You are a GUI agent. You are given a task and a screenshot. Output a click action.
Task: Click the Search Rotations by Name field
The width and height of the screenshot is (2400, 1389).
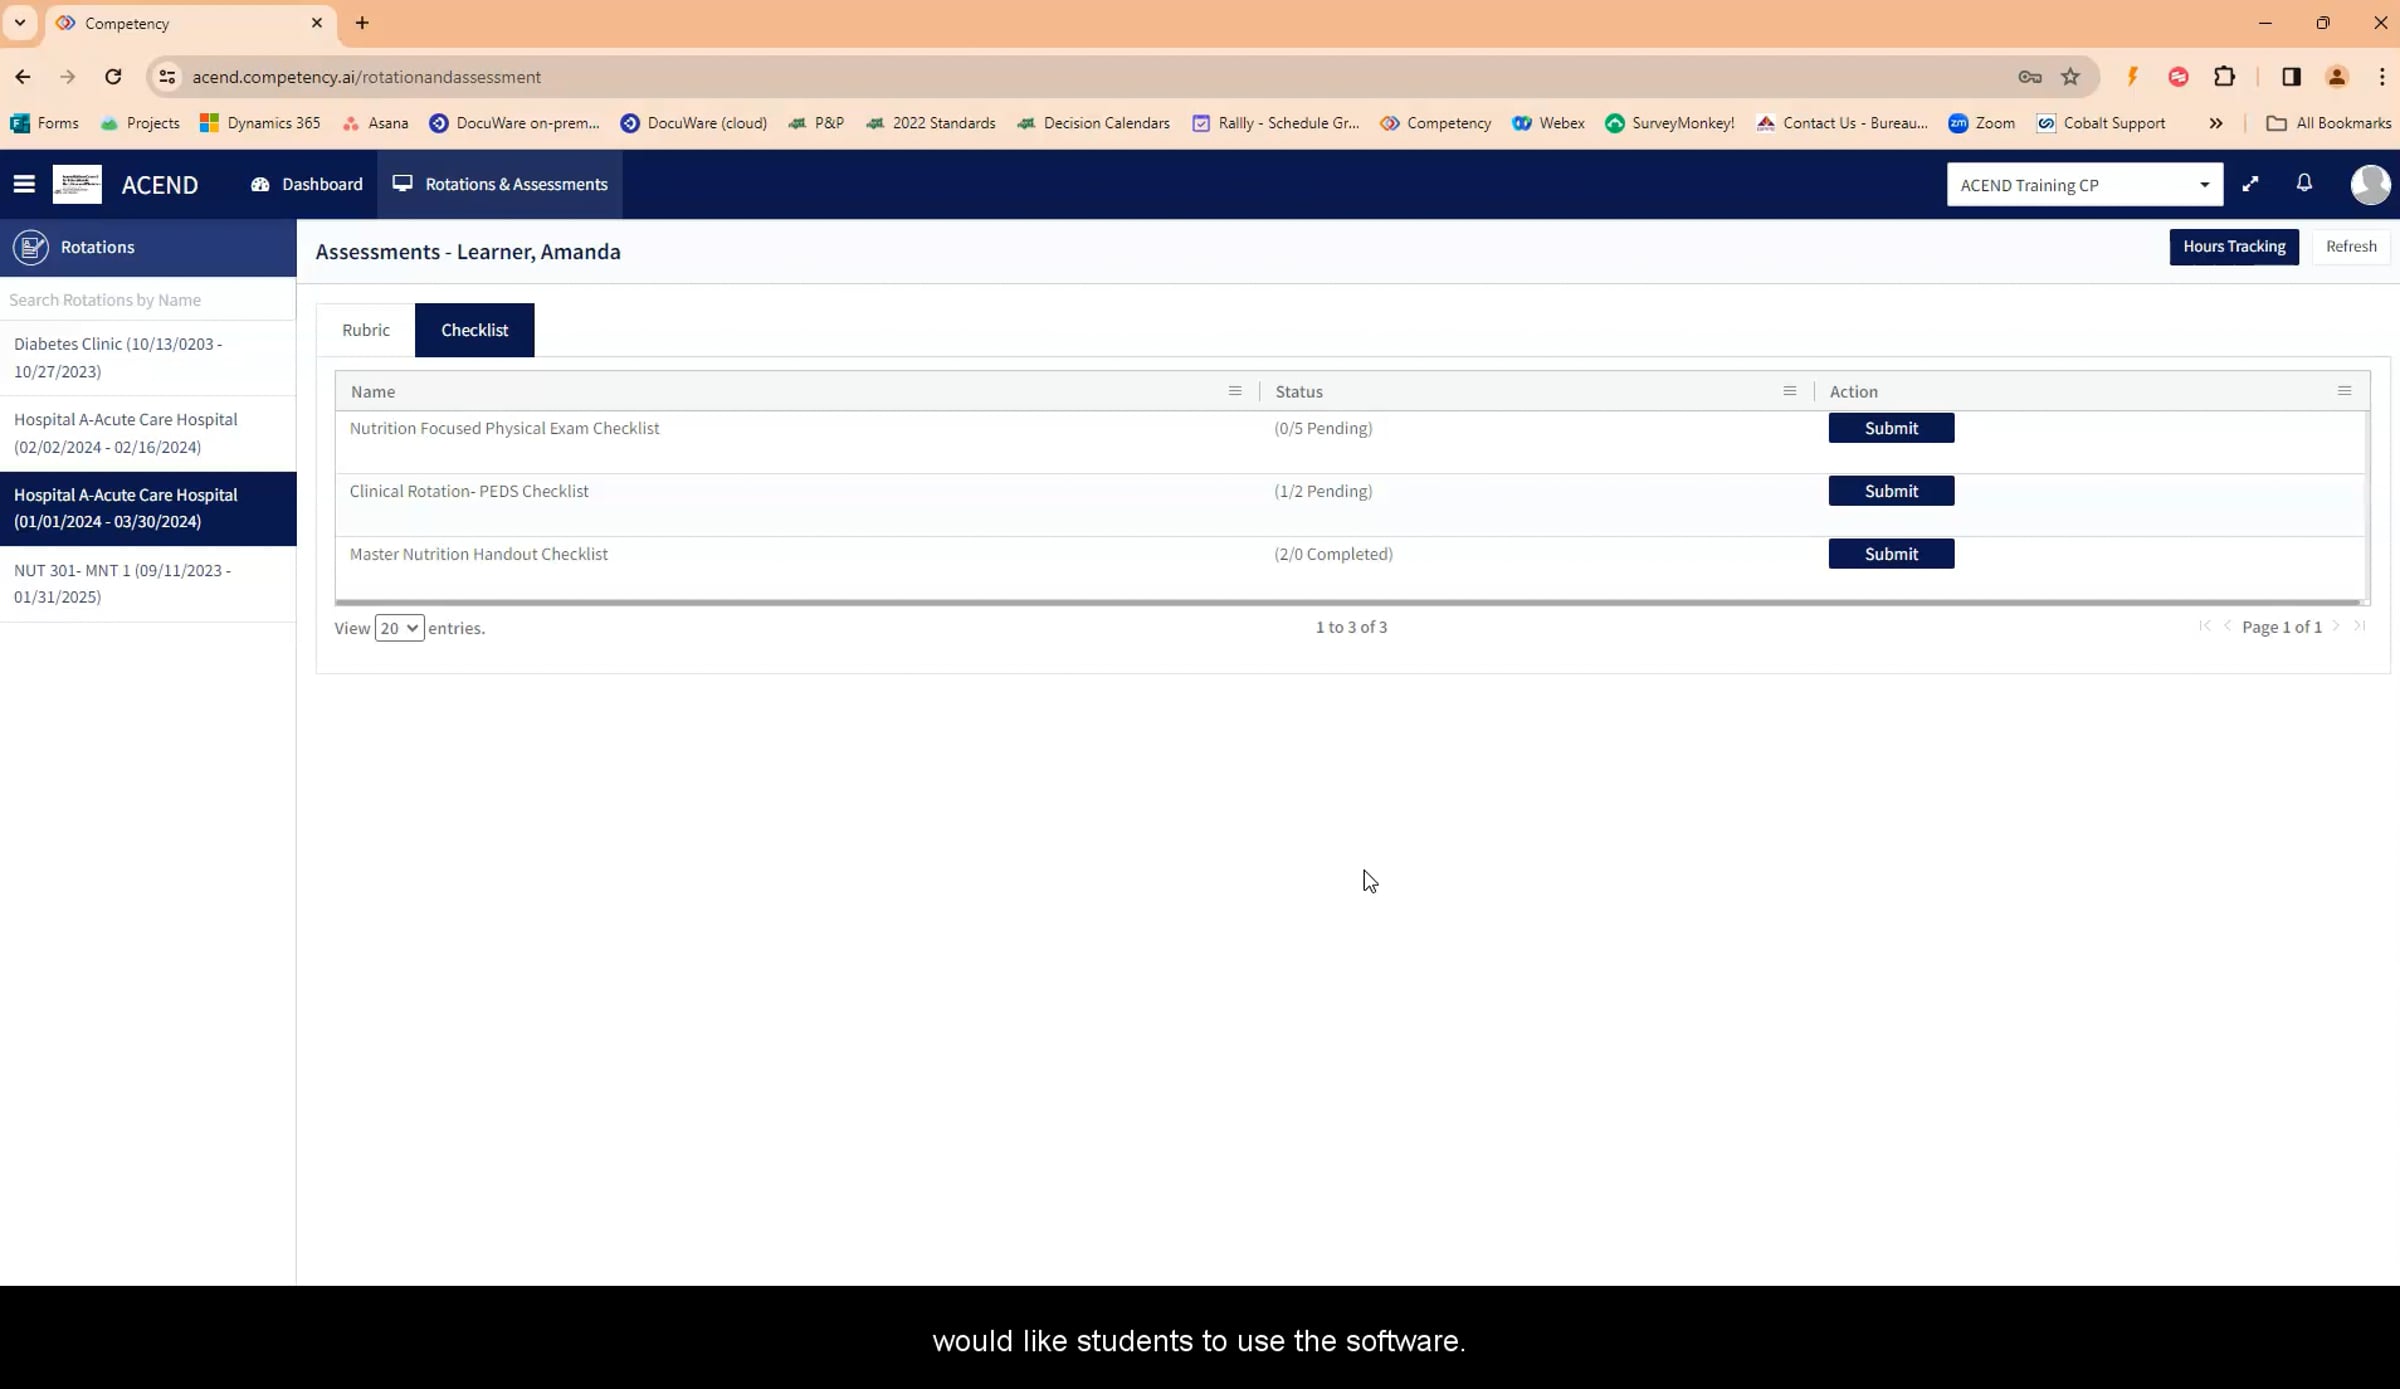147,299
